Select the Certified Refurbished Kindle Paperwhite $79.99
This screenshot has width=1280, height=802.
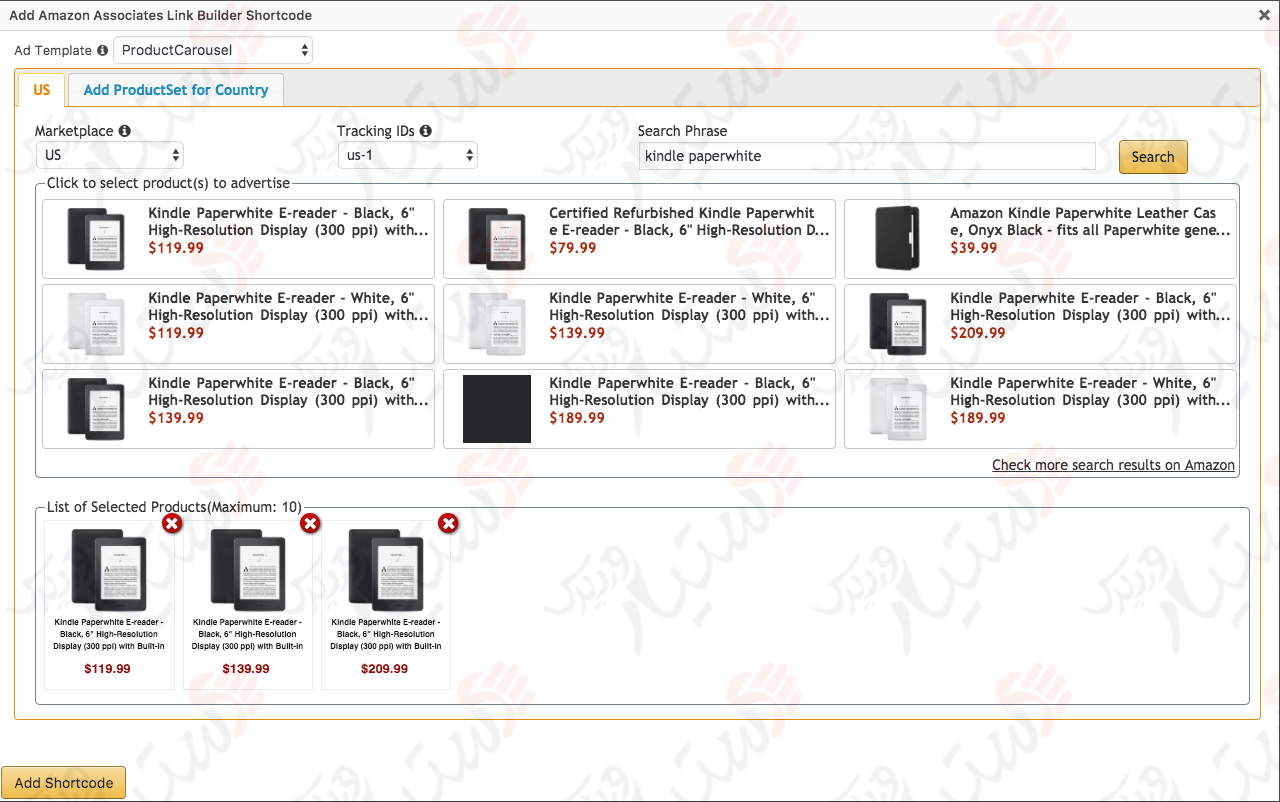pos(639,239)
